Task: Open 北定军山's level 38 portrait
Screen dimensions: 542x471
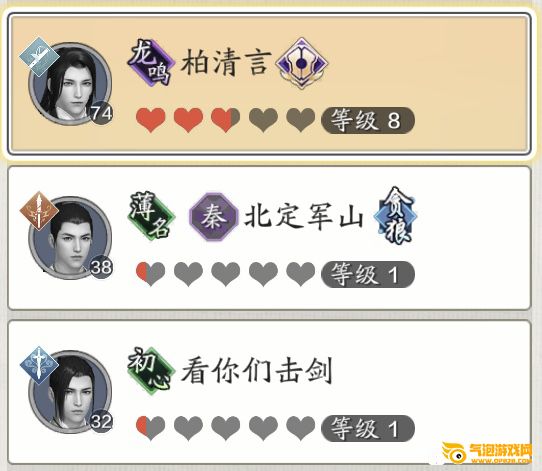Action: click(71, 238)
